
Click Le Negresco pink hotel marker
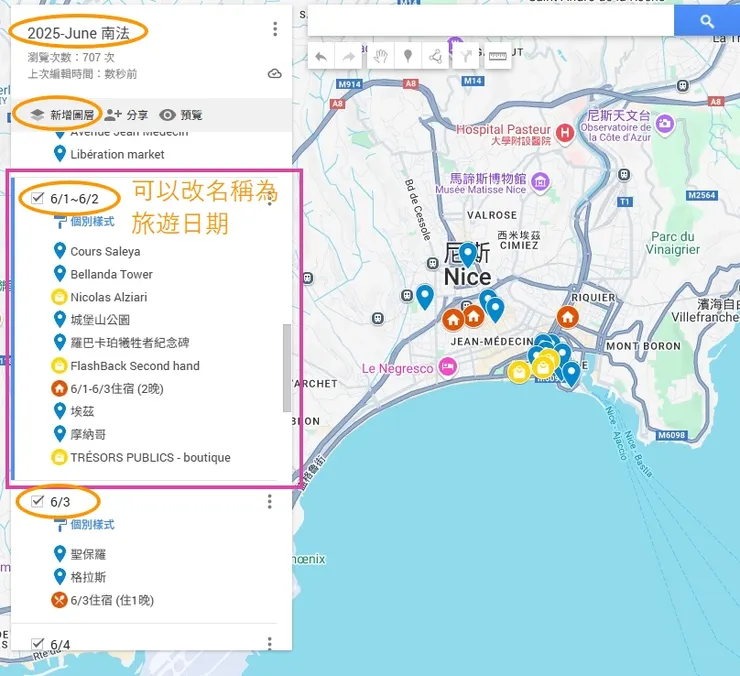(x=447, y=366)
